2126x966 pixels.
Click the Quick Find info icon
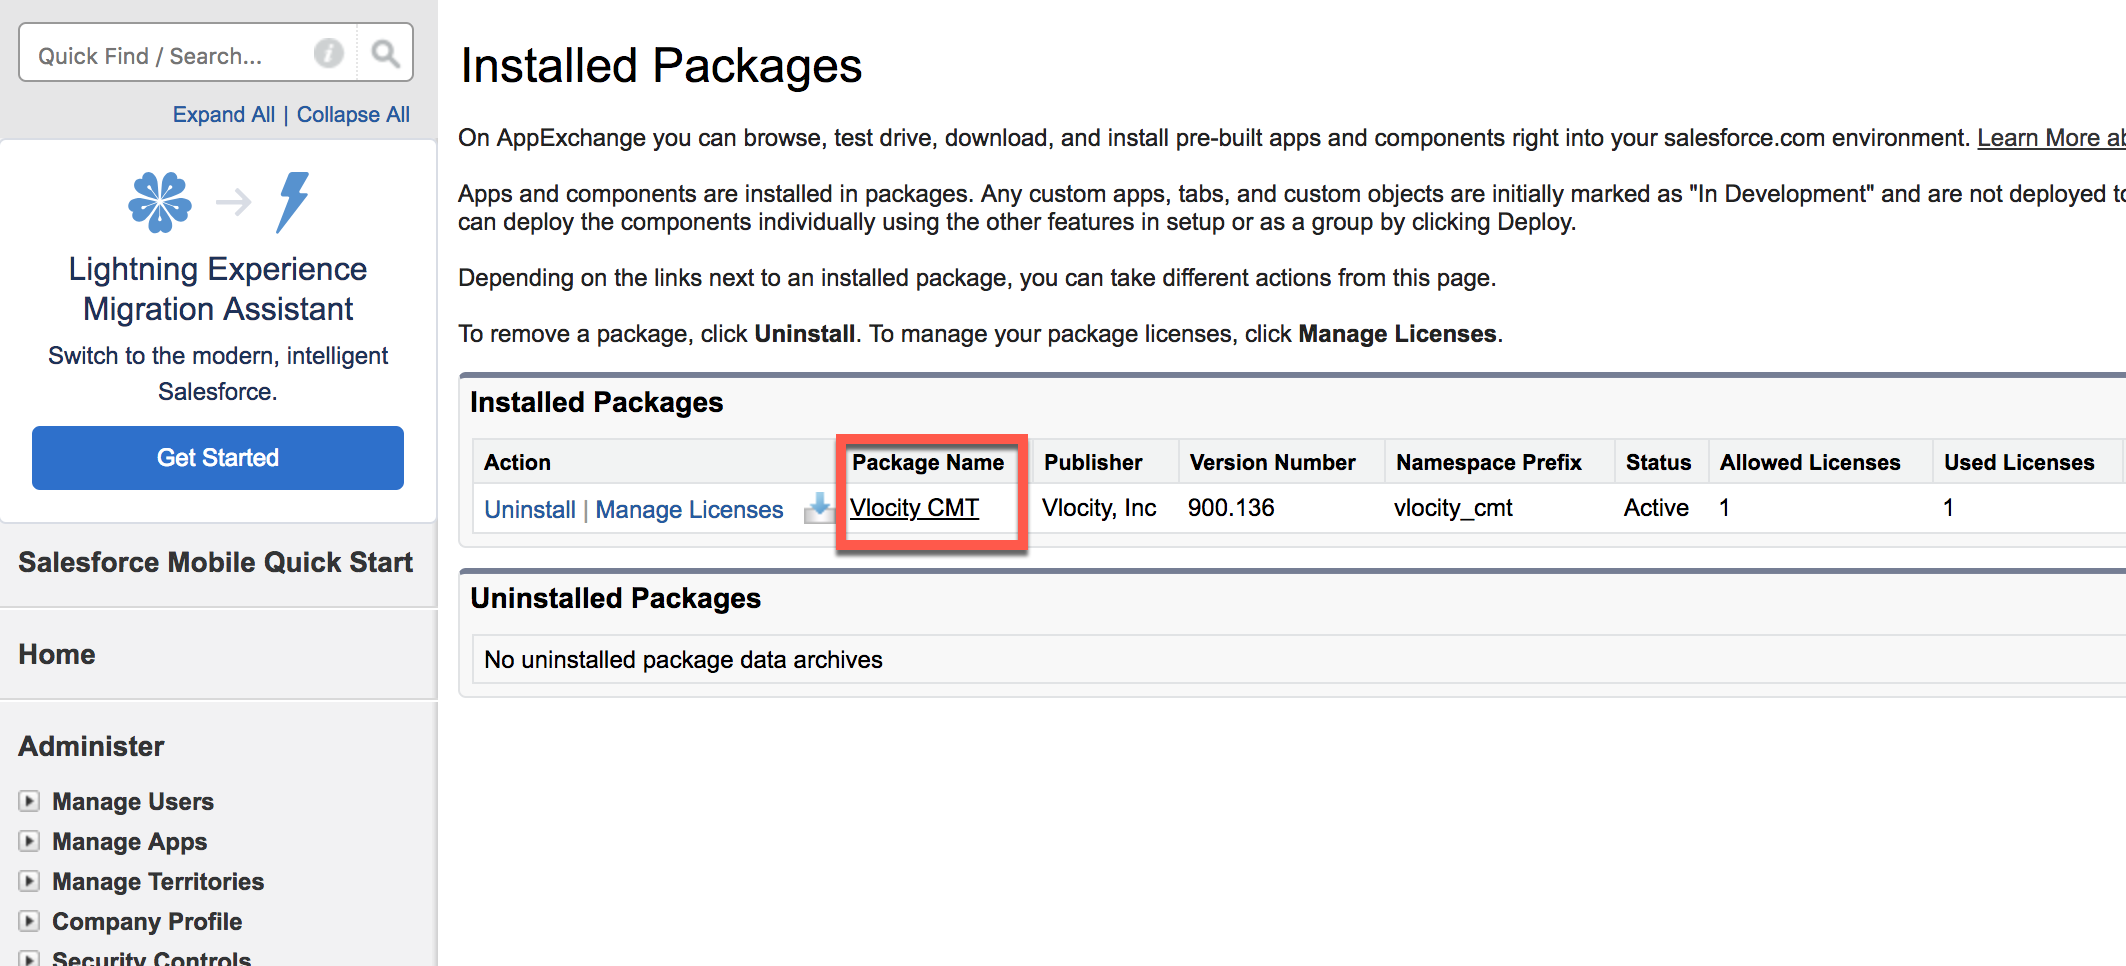(x=328, y=53)
